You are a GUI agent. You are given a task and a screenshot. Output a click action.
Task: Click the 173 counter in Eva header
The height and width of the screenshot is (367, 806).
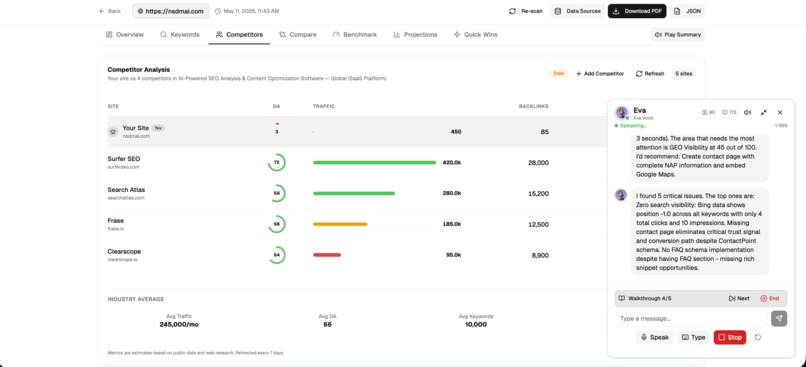click(x=729, y=112)
